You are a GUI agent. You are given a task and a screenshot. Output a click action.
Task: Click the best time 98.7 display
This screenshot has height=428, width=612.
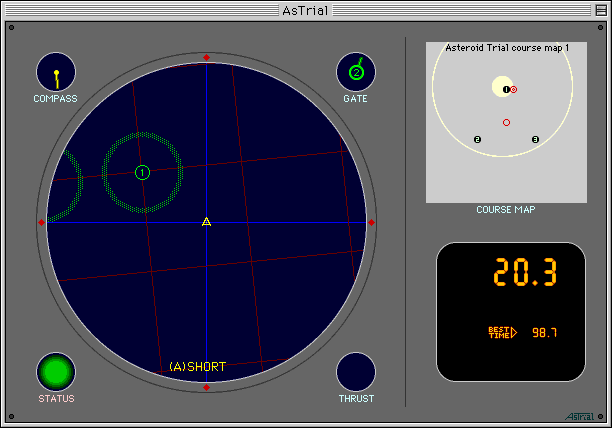coord(545,332)
